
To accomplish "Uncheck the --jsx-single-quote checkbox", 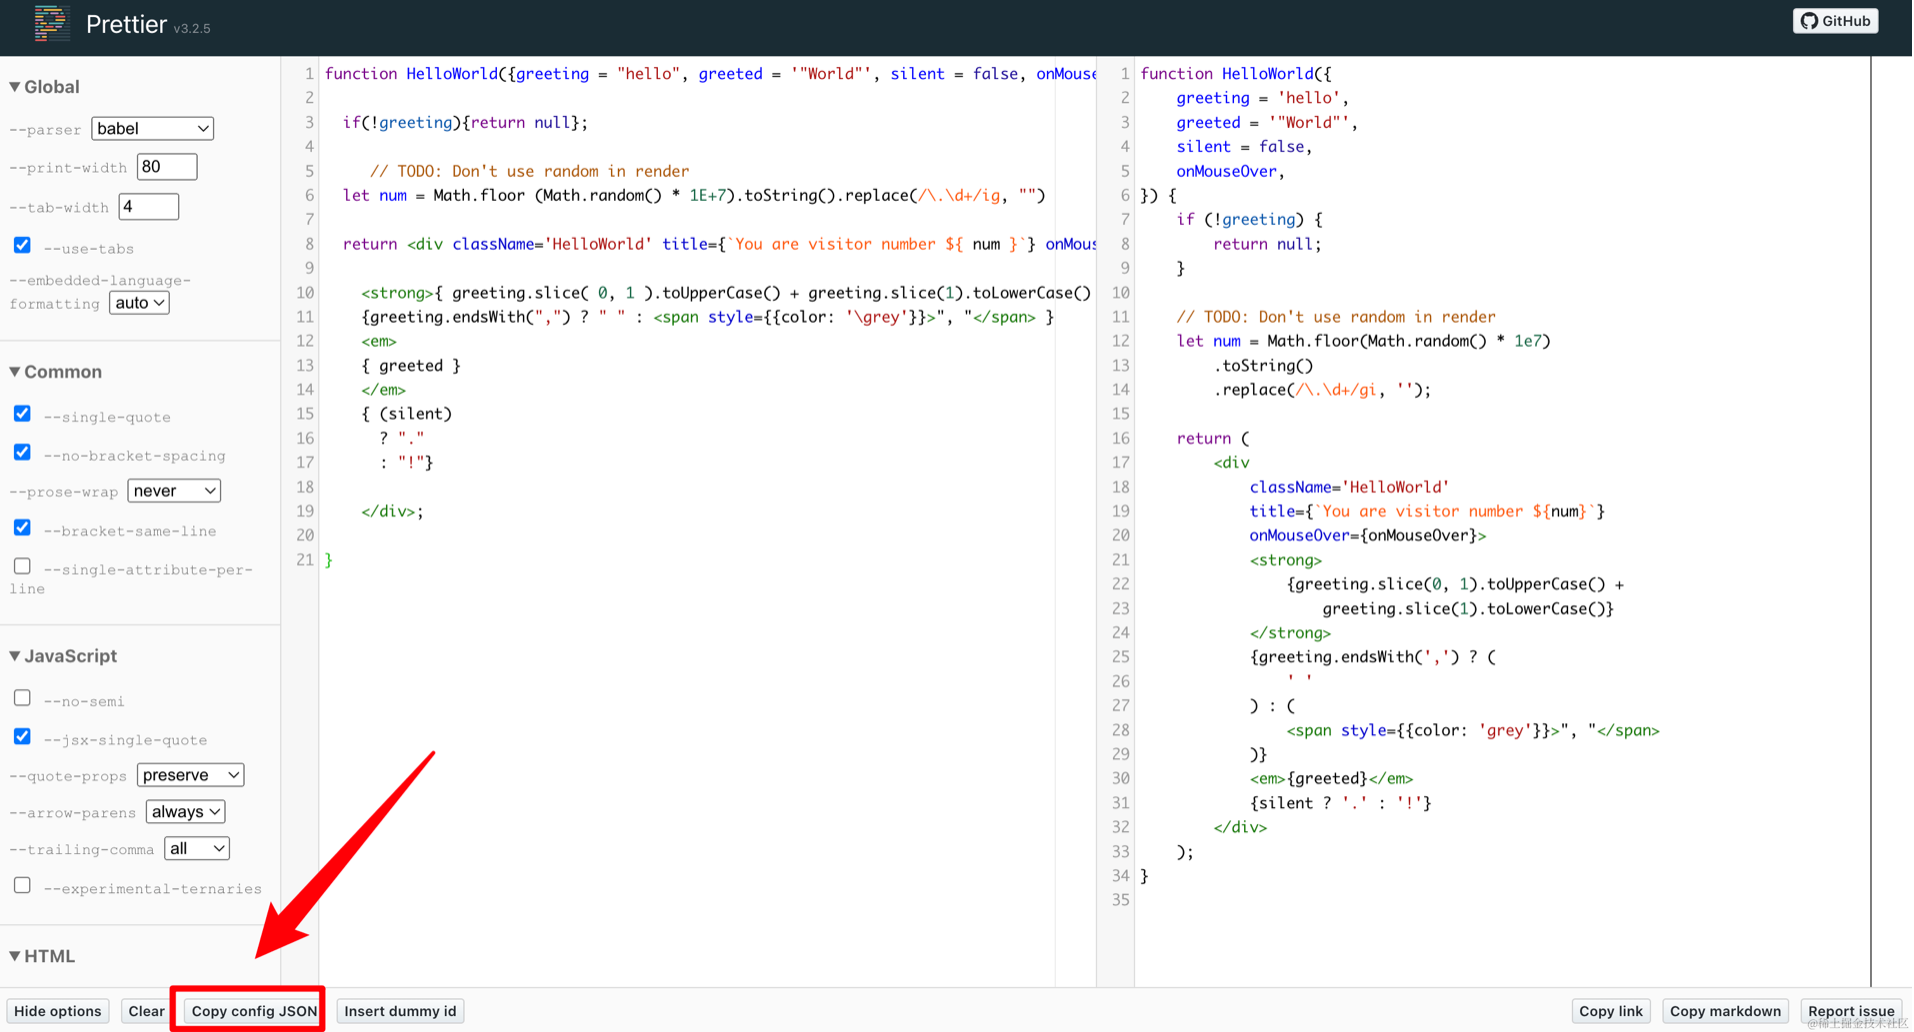I will pyautogui.click(x=22, y=737).
